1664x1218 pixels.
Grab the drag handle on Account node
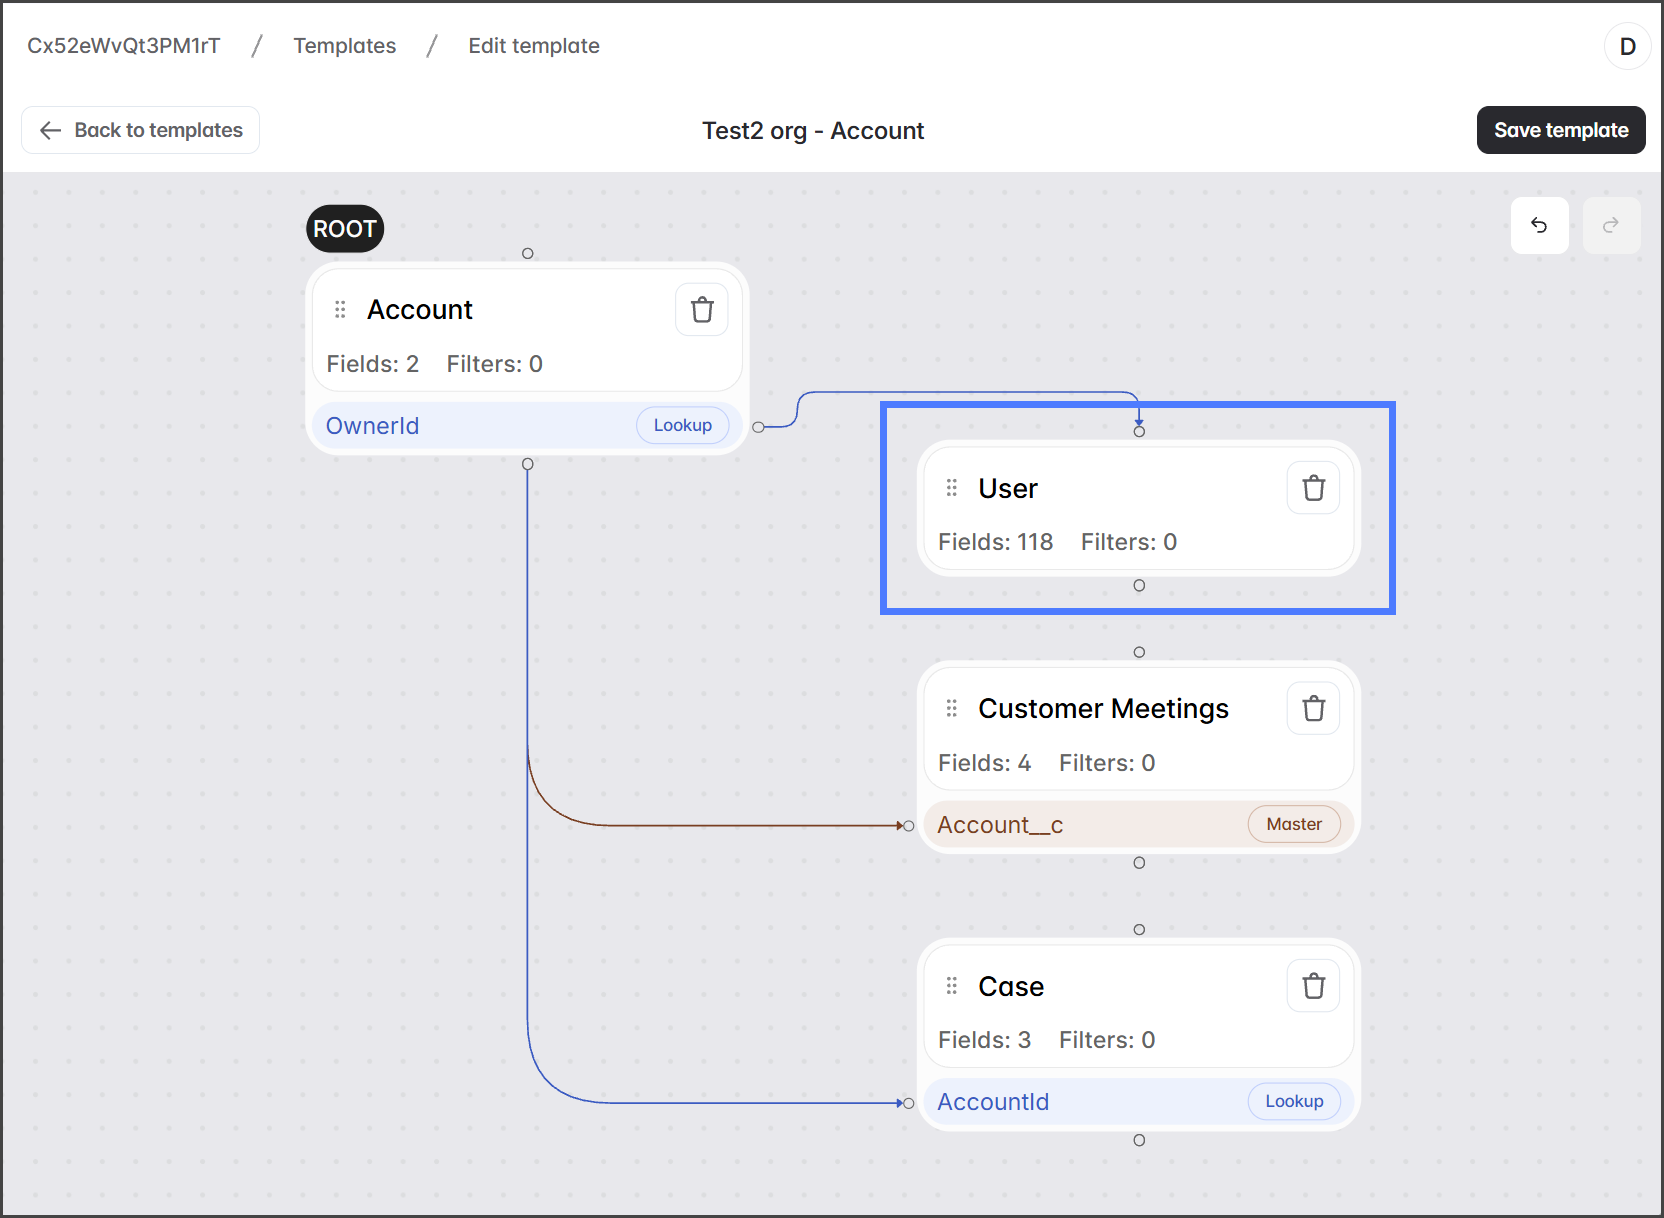click(x=340, y=310)
